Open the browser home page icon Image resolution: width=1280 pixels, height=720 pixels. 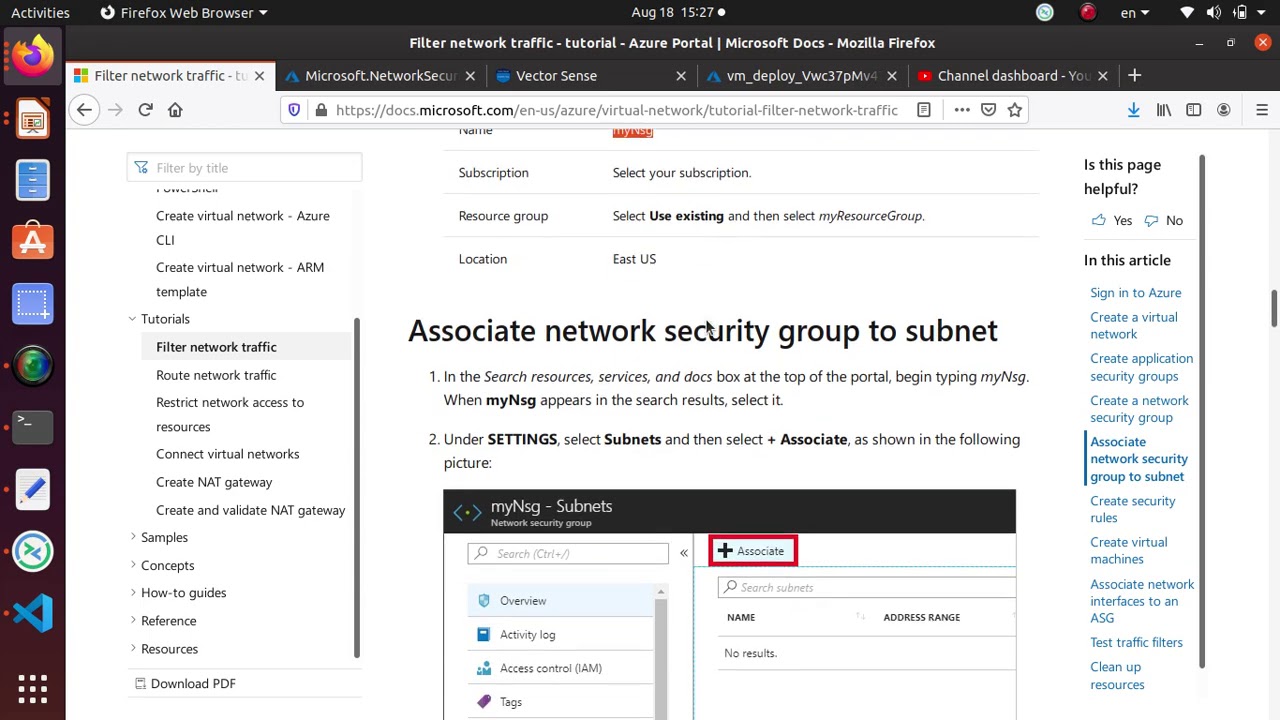point(175,110)
